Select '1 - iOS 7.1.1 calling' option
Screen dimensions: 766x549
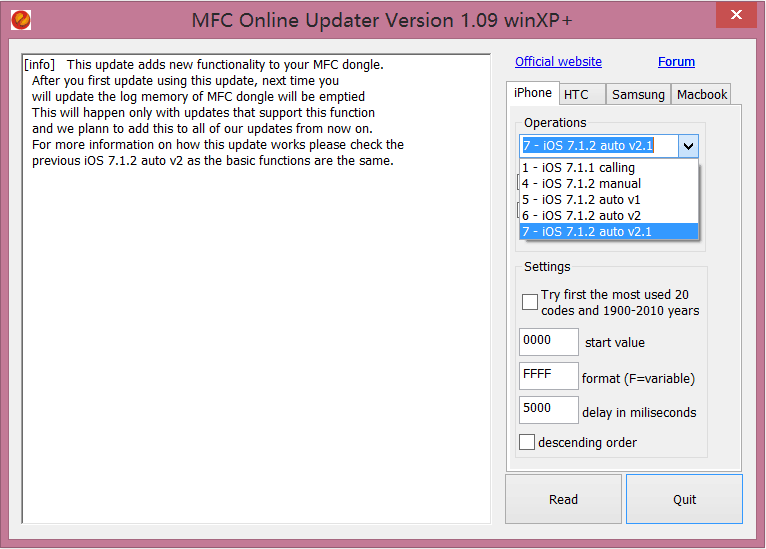(x=578, y=168)
